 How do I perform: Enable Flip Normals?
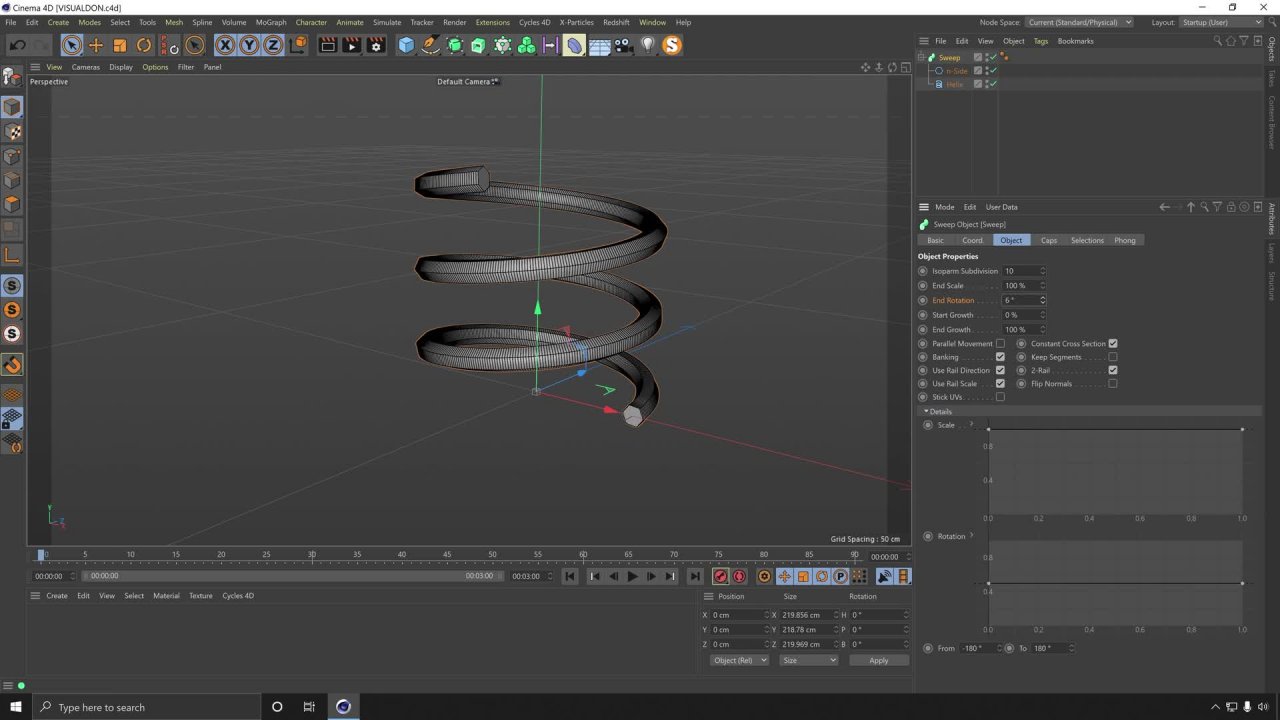pos(1113,383)
